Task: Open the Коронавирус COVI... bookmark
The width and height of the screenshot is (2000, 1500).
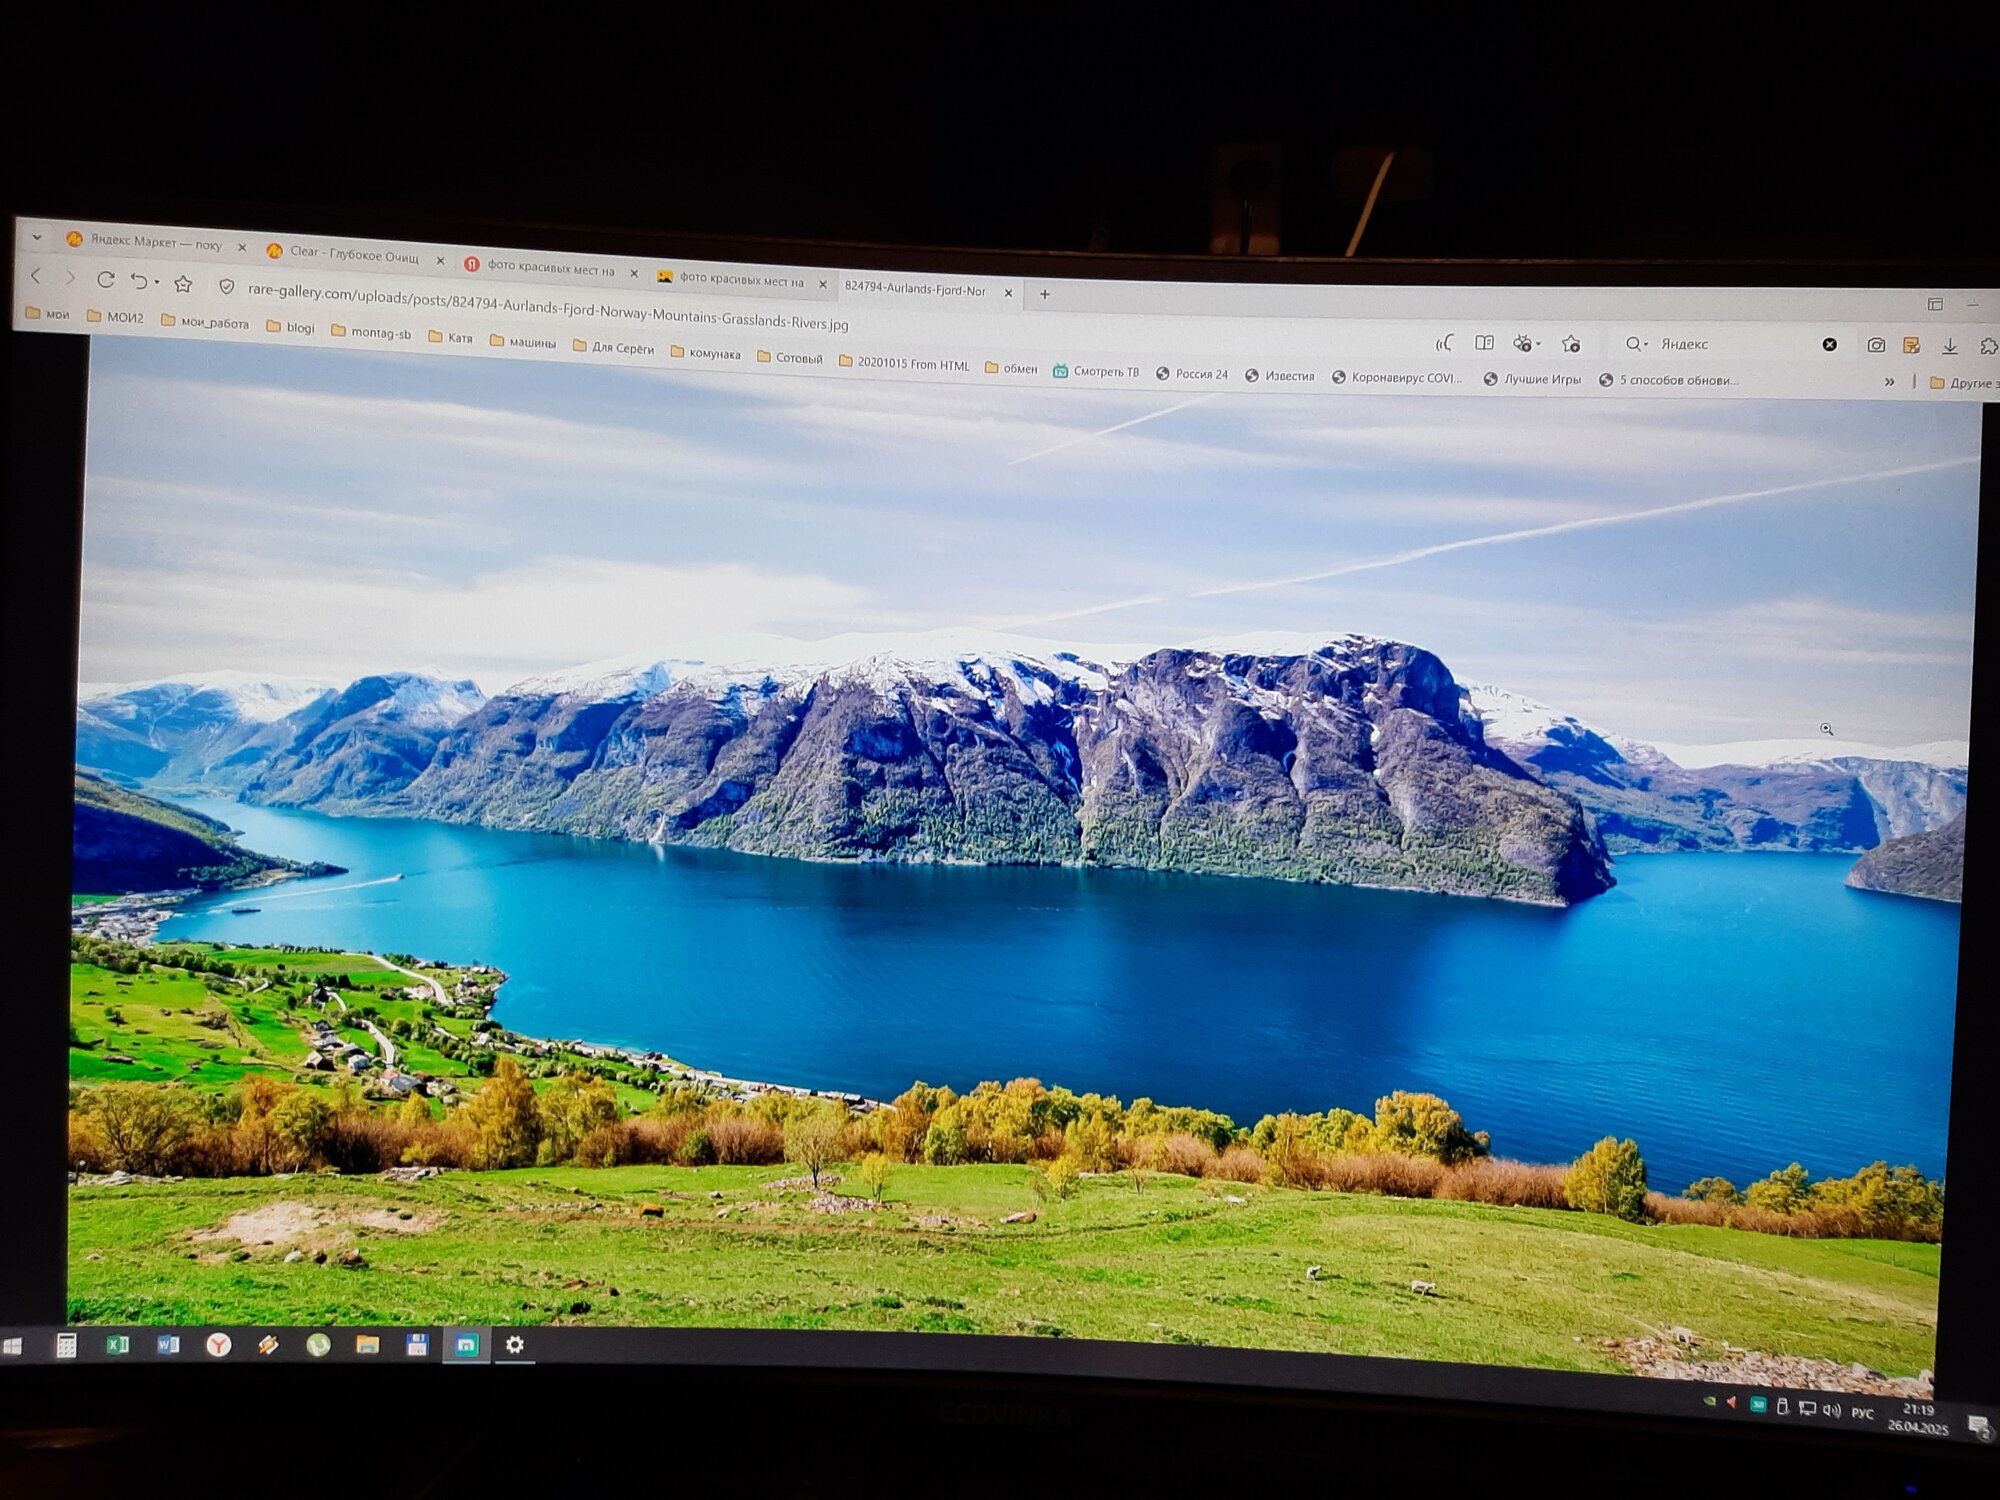Action: point(1397,378)
